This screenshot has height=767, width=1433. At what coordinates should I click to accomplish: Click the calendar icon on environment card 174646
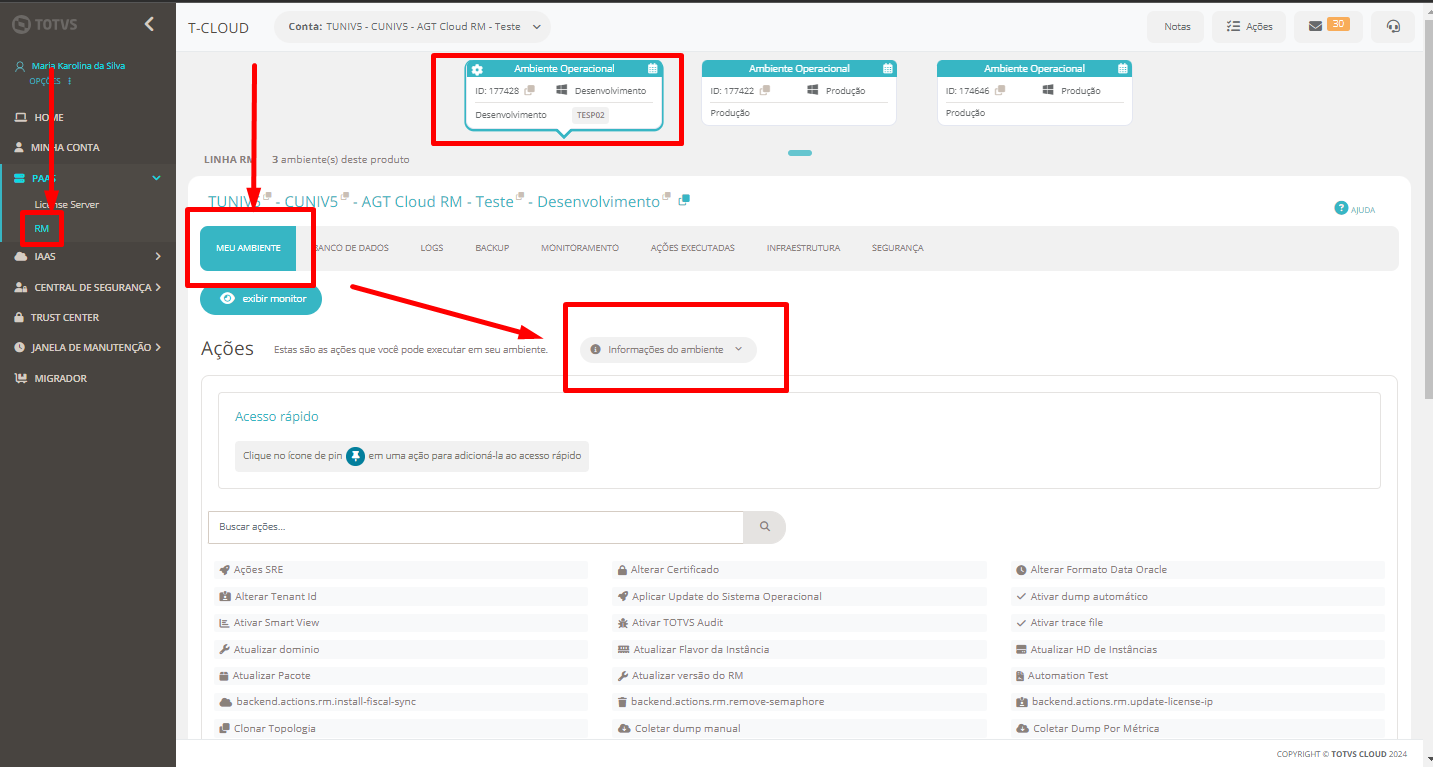click(1122, 69)
